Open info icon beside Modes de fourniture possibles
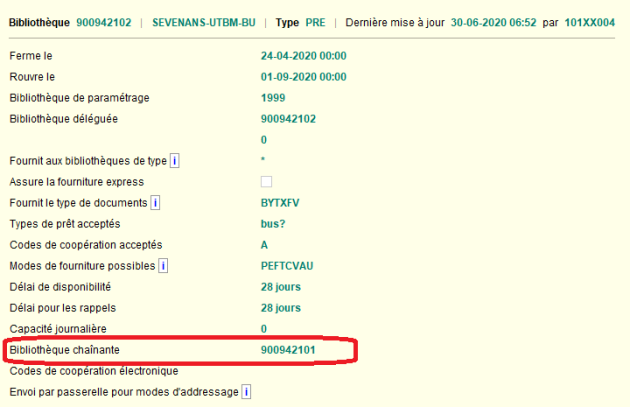 coord(163,266)
